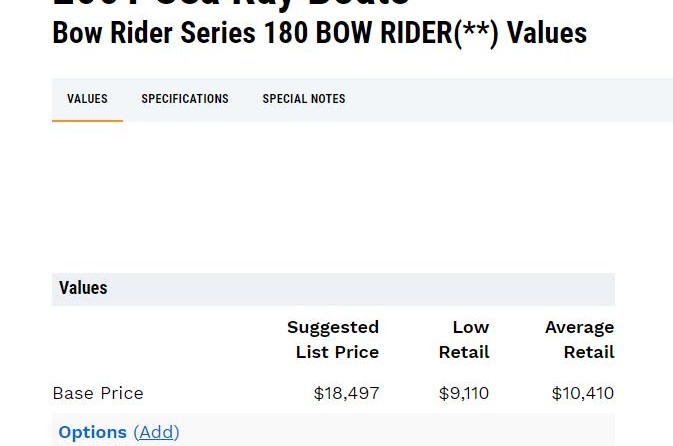
Task: Click the Average Retail column header
Action: (579, 339)
